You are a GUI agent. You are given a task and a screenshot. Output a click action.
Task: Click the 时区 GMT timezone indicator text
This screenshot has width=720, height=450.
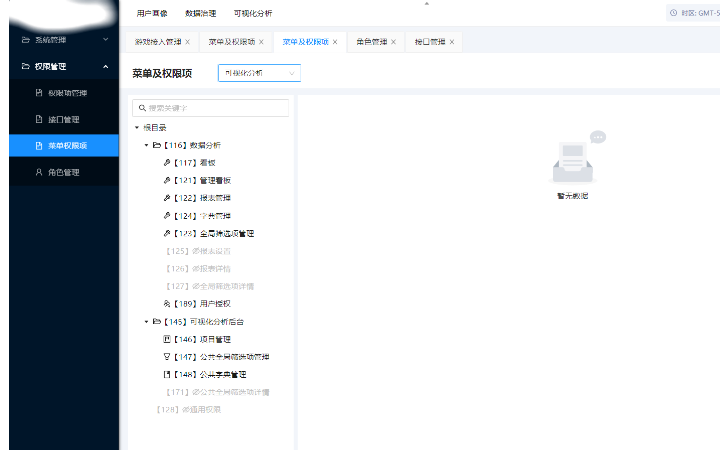[700, 13]
